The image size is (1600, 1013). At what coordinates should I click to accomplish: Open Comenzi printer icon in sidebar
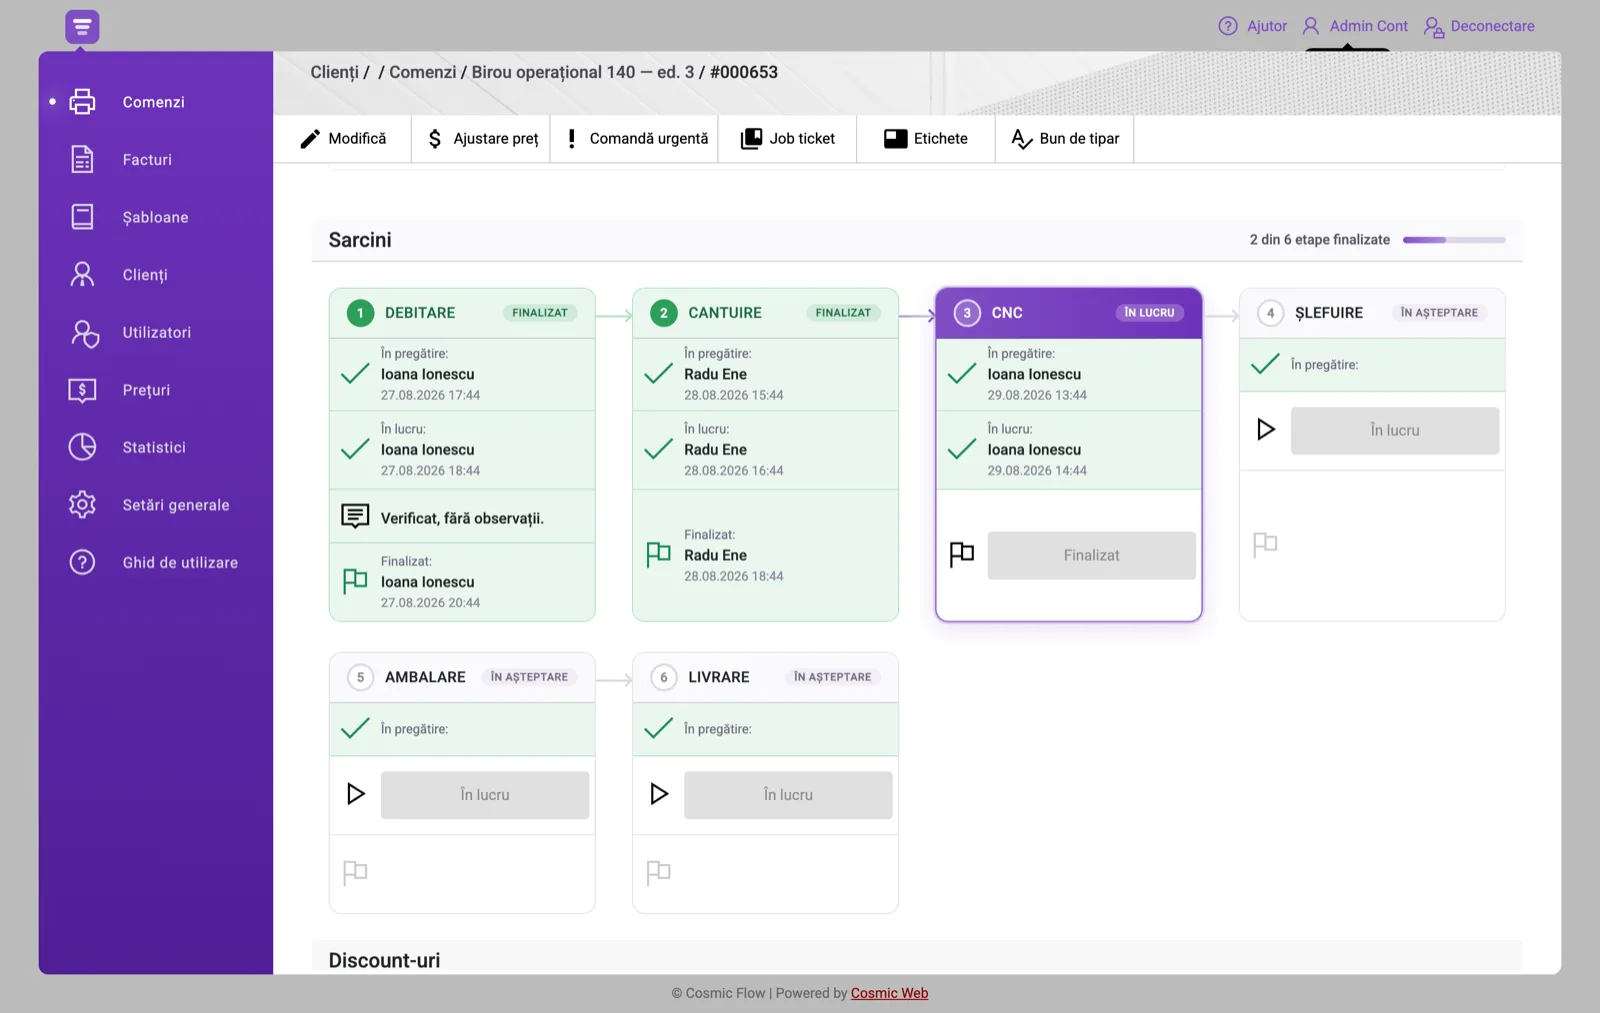tap(82, 102)
